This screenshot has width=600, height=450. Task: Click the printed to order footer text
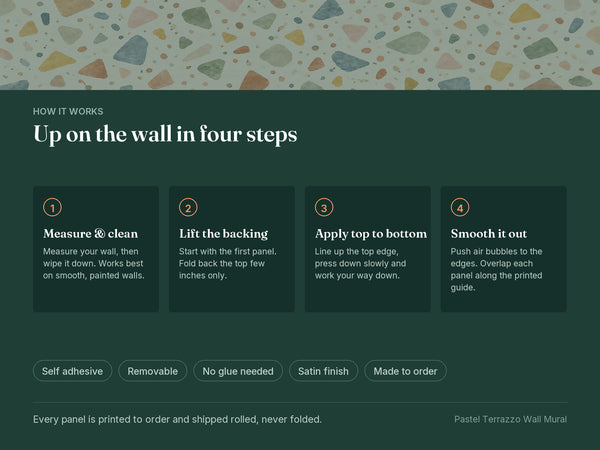177,419
